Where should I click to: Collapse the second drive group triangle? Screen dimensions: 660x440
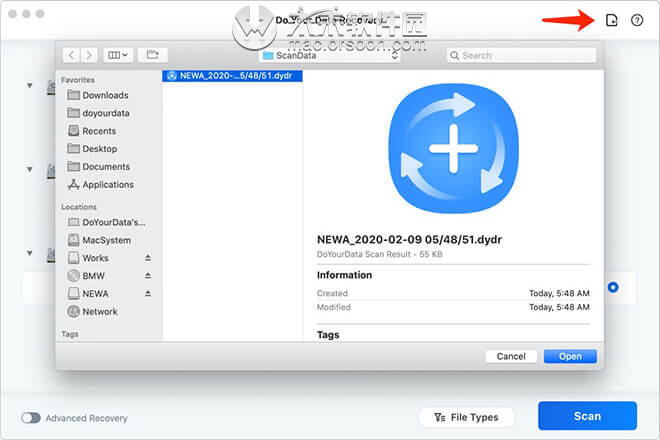point(29,169)
